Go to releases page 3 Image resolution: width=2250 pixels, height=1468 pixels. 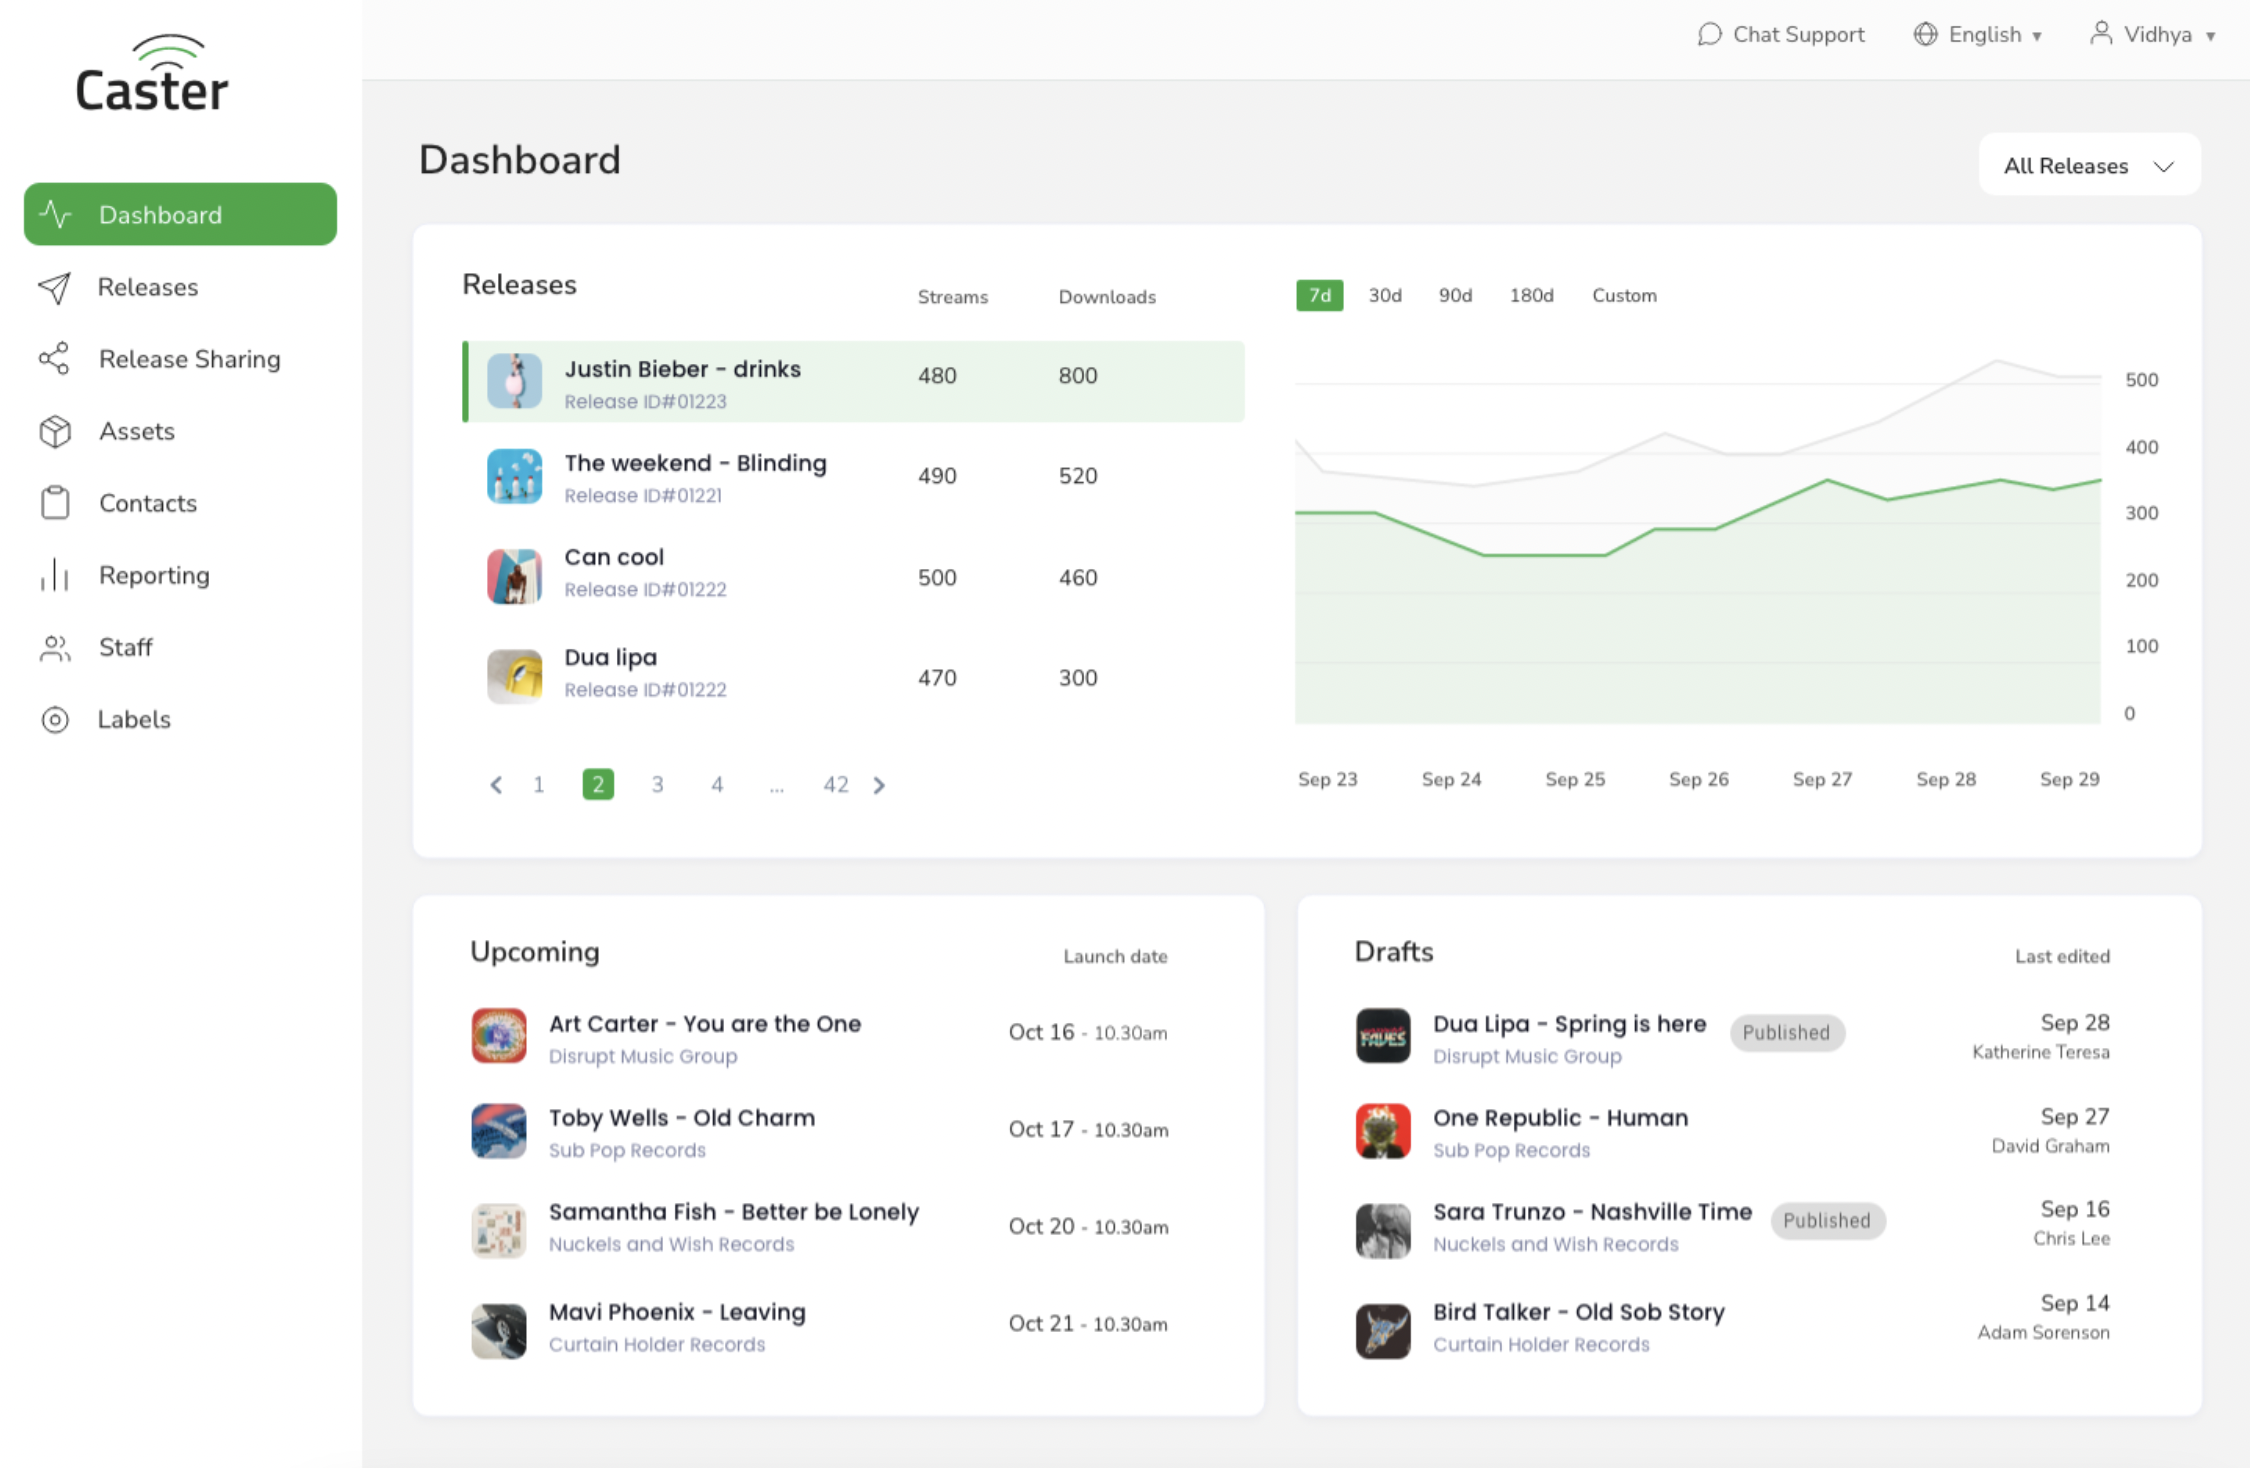click(657, 785)
